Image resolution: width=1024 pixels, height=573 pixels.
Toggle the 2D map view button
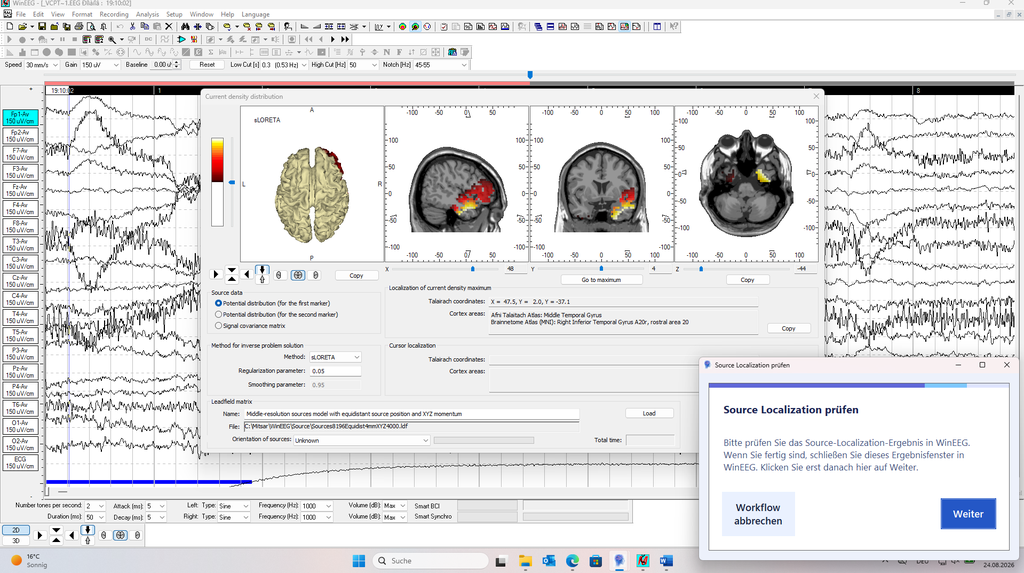pyautogui.click(x=16, y=530)
